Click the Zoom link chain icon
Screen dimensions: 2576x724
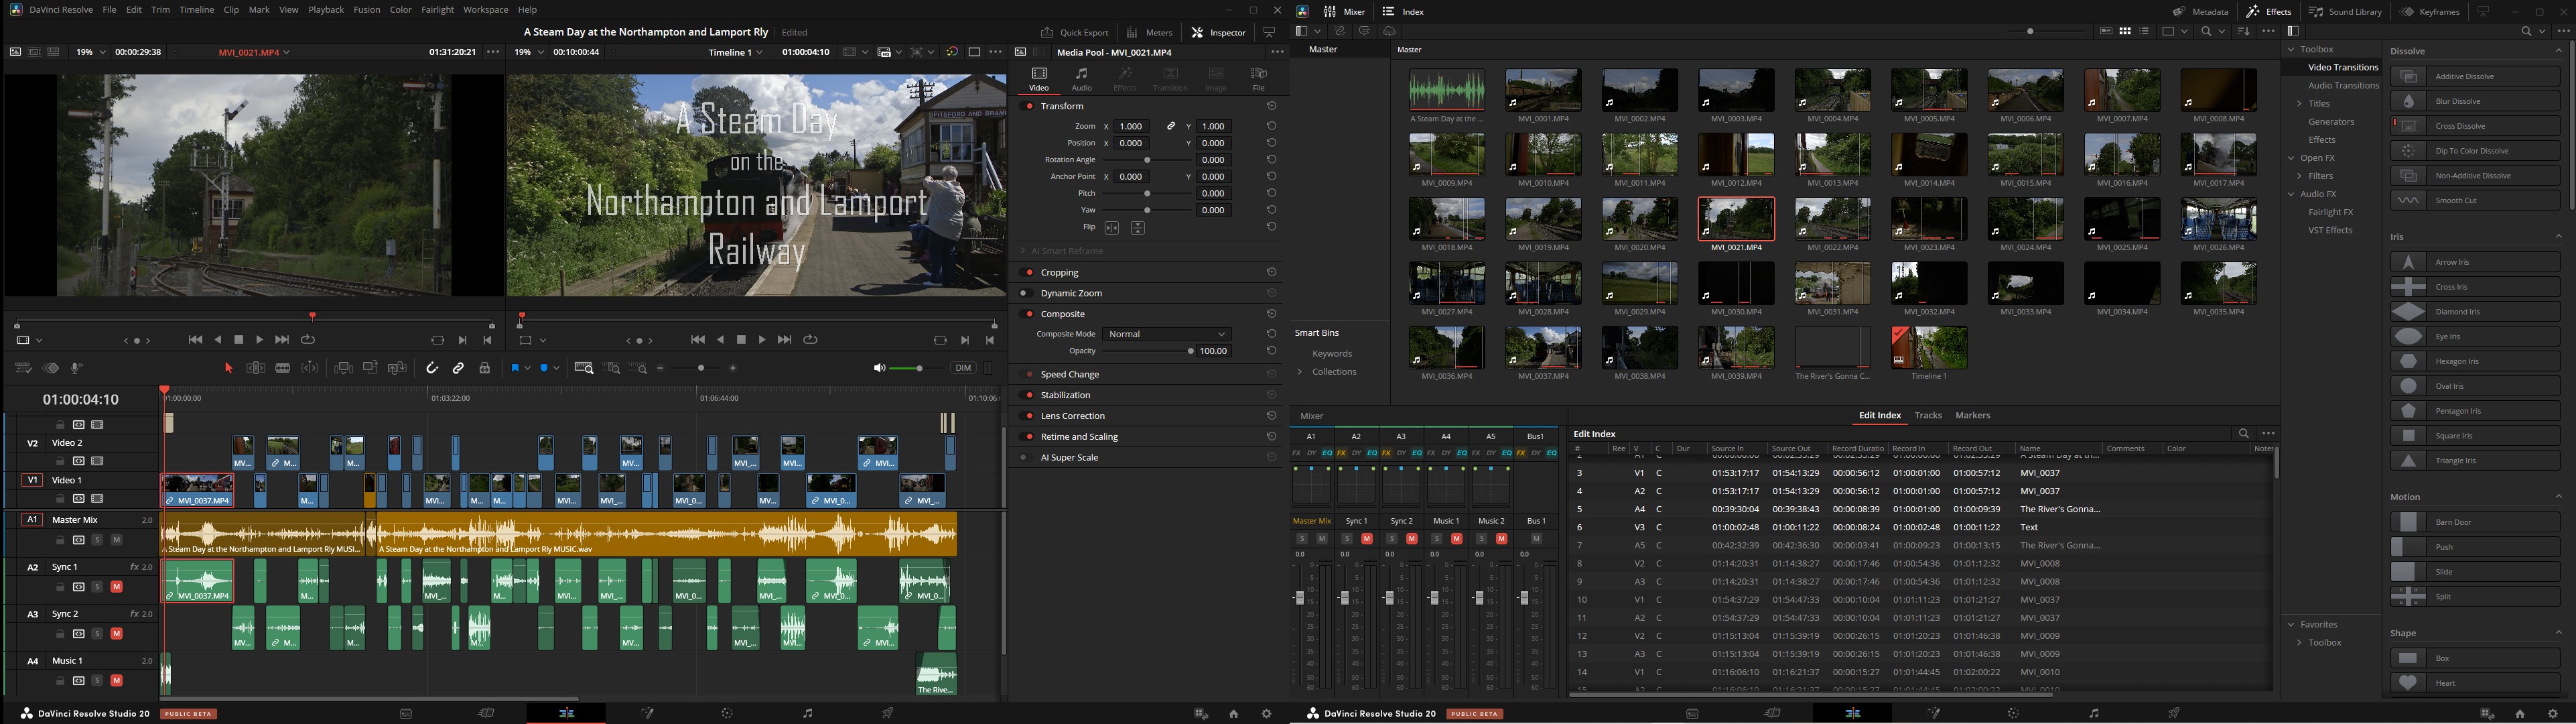click(1171, 127)
